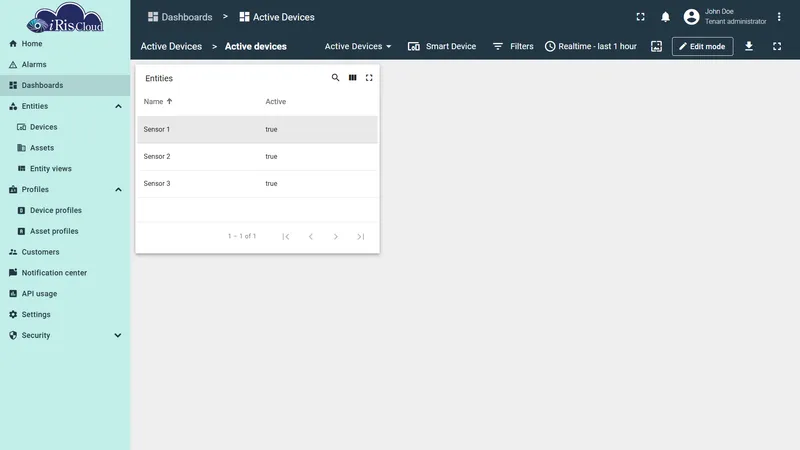Go to last page pagination icon
Image resolution: width=800 pixels, height=450 pixels.
pyautogui.click(x=361, y=236)
